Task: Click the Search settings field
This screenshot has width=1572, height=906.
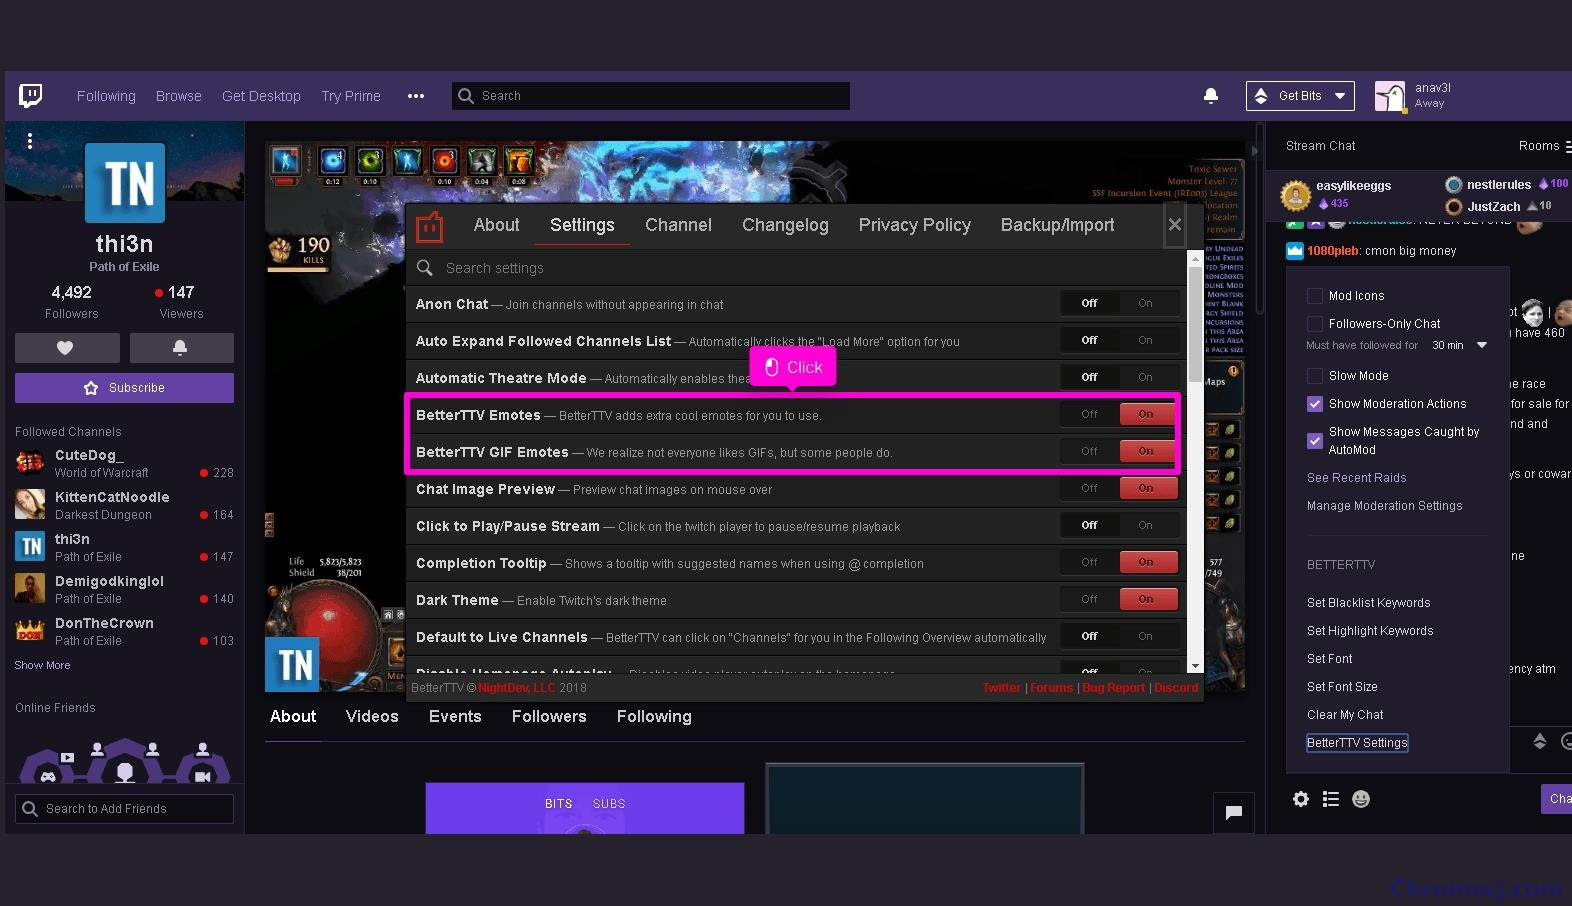Action: click(x=797, y=268)
